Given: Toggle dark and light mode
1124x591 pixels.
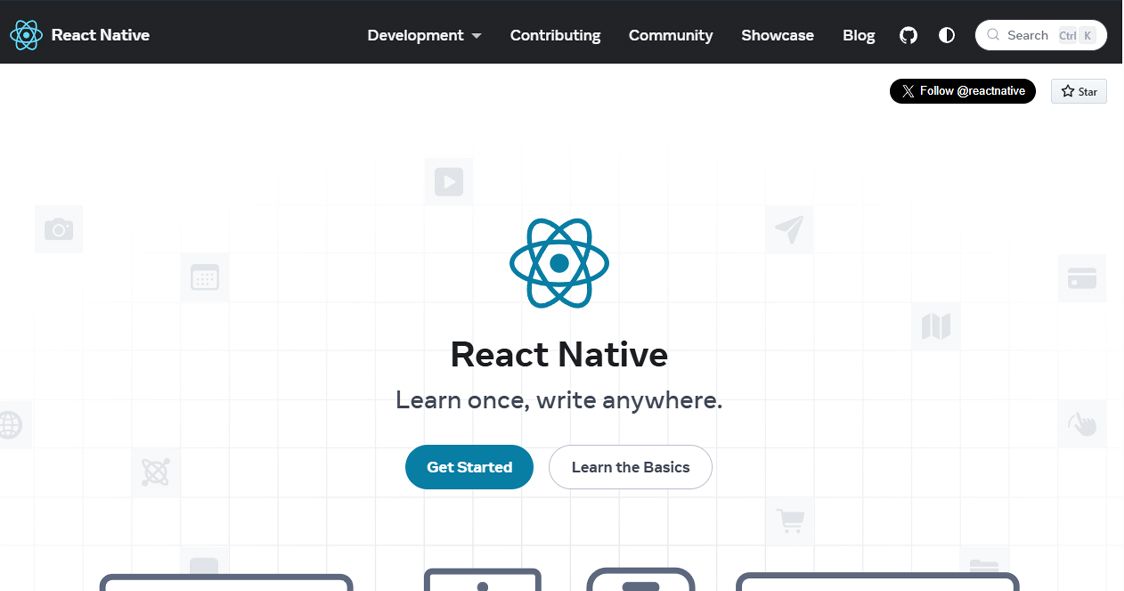Looking at the screenshot, I should tap(946, 35).
